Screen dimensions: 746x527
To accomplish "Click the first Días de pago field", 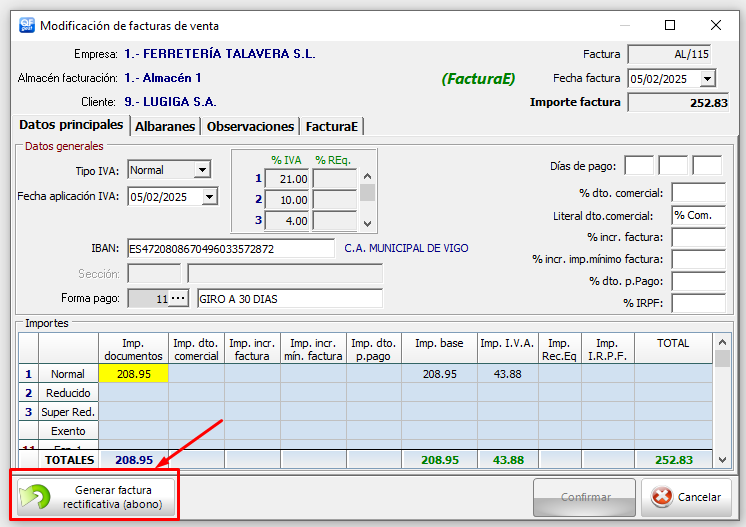I will point(639,166).
